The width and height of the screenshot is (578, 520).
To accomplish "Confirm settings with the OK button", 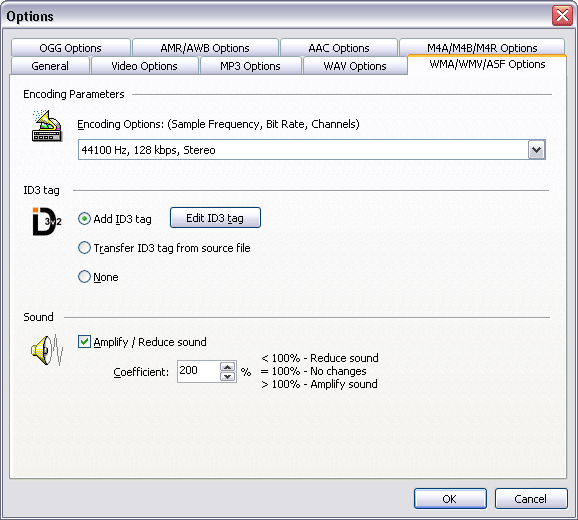I will (x=450, y=499).
